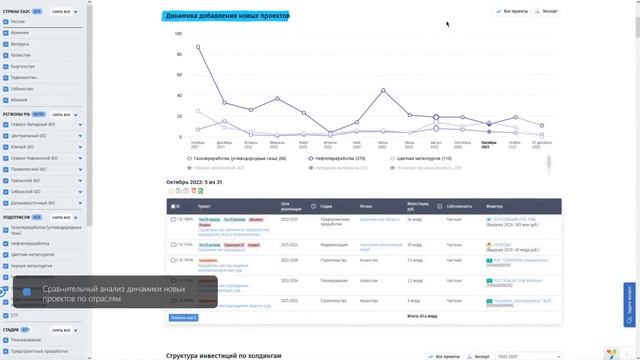Image resolution: width=640 pixels, height=360 pixels.
Task: Sort table by the Проект column header
Action: click(204, 207)
